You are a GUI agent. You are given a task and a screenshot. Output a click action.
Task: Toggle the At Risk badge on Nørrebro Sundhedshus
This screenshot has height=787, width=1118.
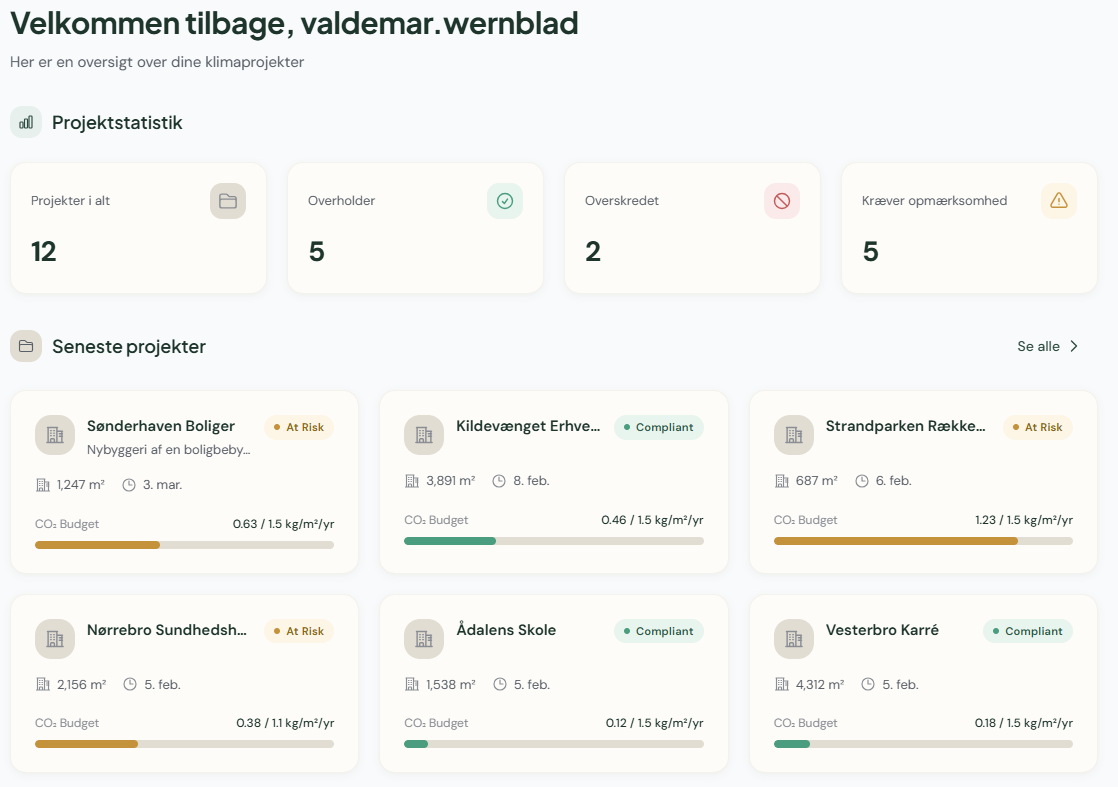click(299, 631)
